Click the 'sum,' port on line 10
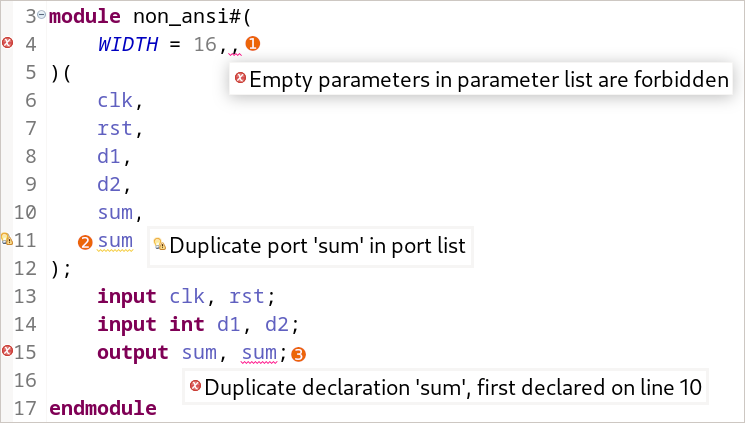This screenshot has width=745, height=423. (120, 212)
